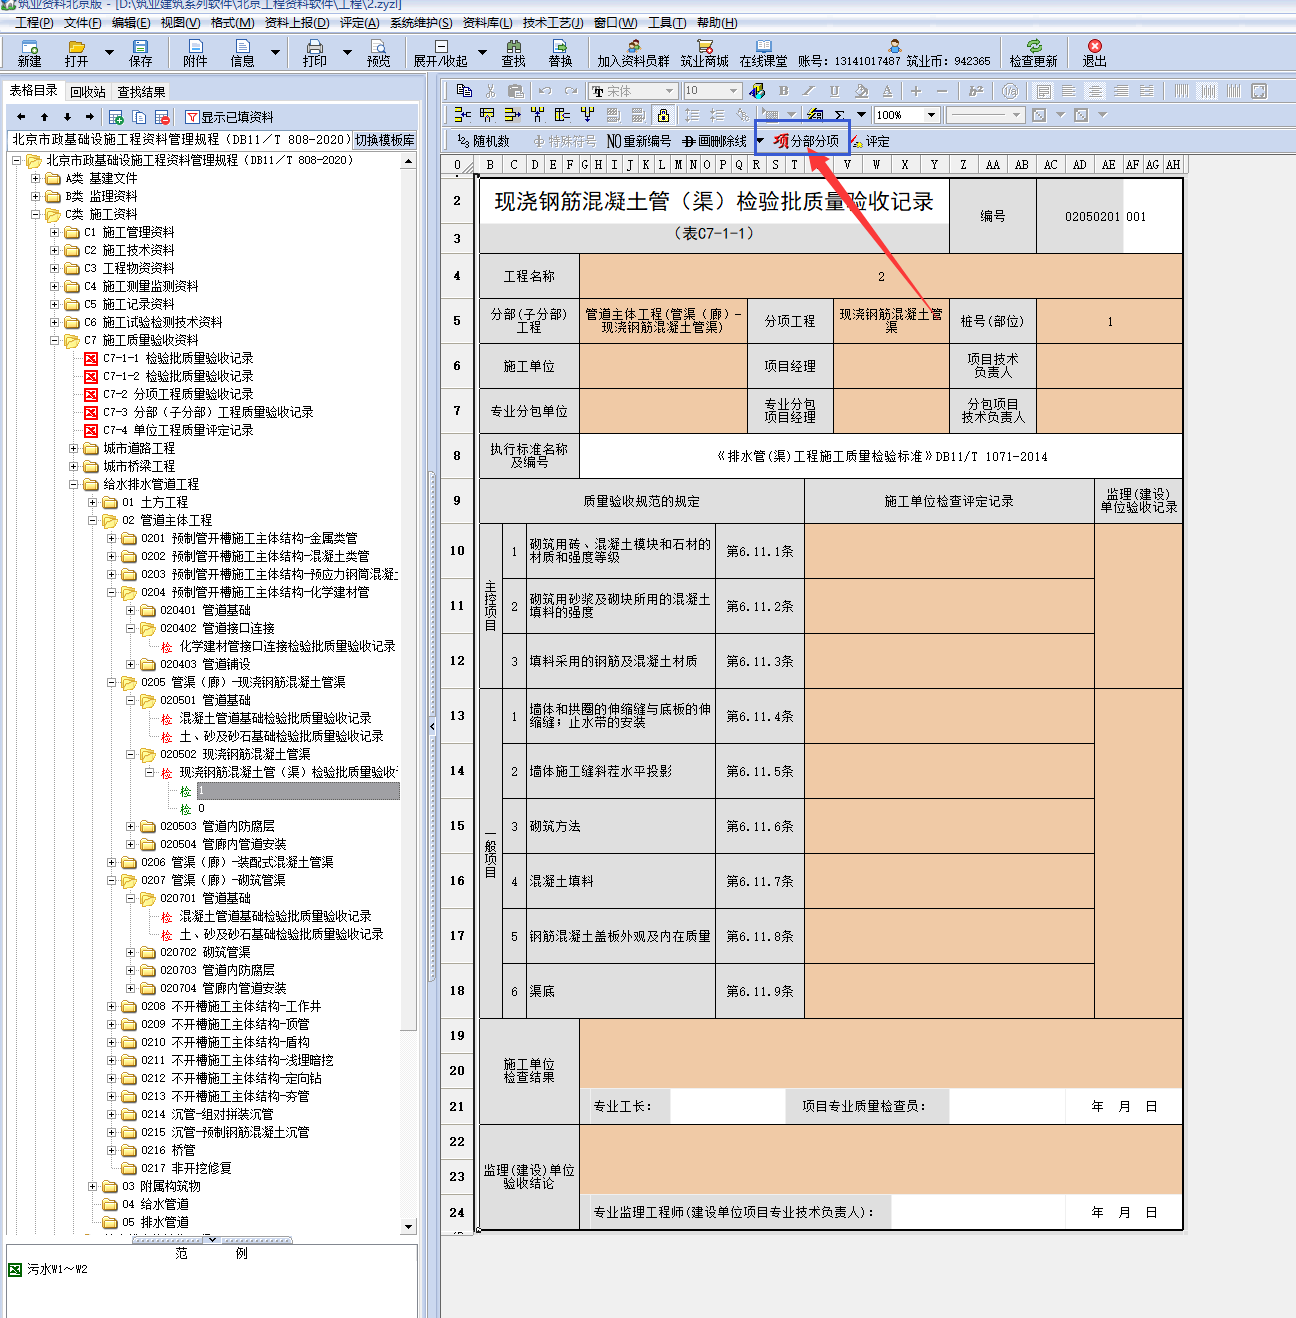The width and height of the screenshot is (1296, 1318).
Task: Switch to the 回收站 tab
Action: point(87,92)
